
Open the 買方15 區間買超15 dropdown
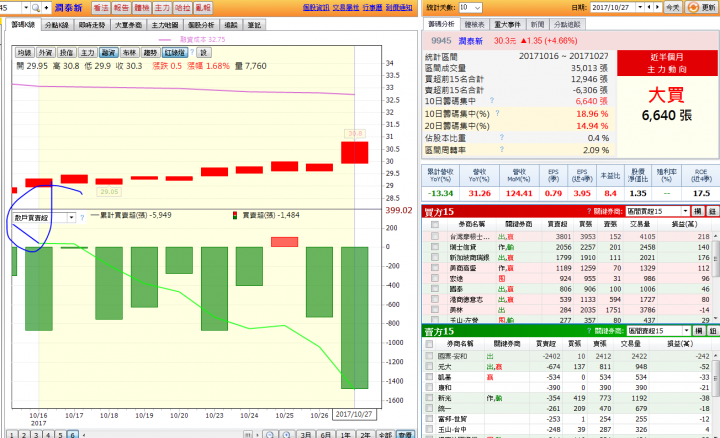[658, 211]
